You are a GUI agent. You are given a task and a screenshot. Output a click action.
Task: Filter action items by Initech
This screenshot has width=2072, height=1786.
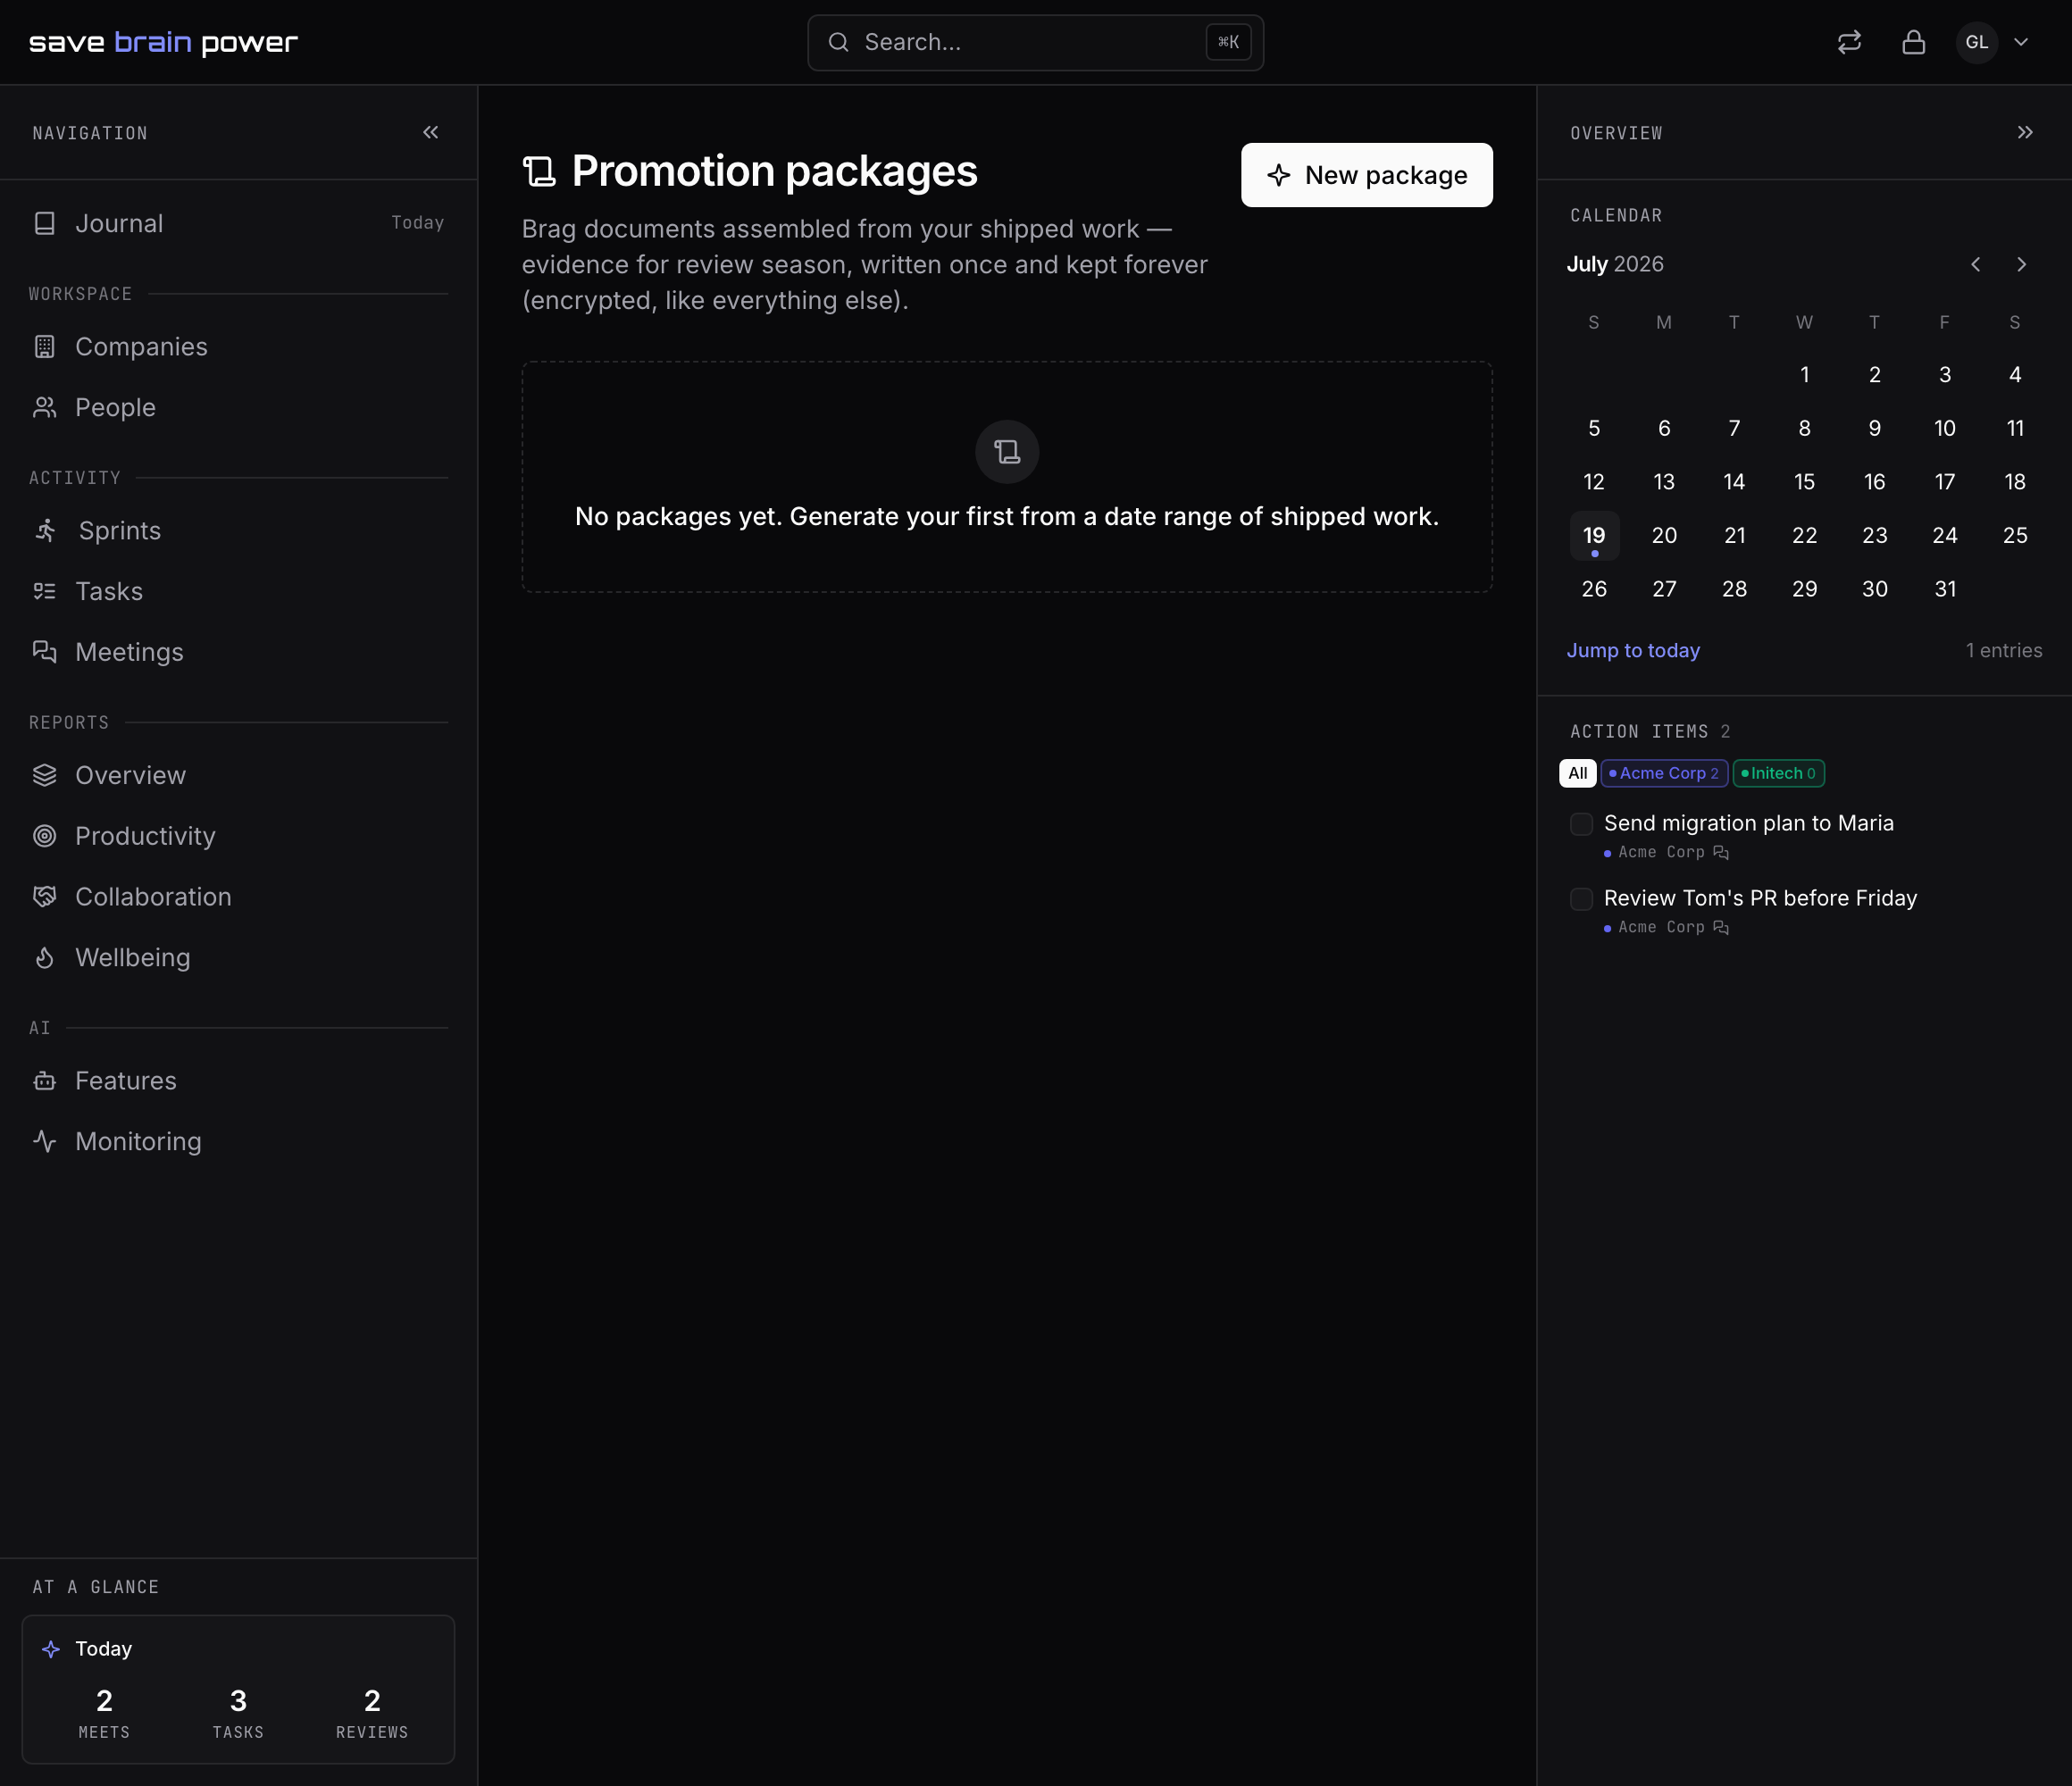(1779, 773)
